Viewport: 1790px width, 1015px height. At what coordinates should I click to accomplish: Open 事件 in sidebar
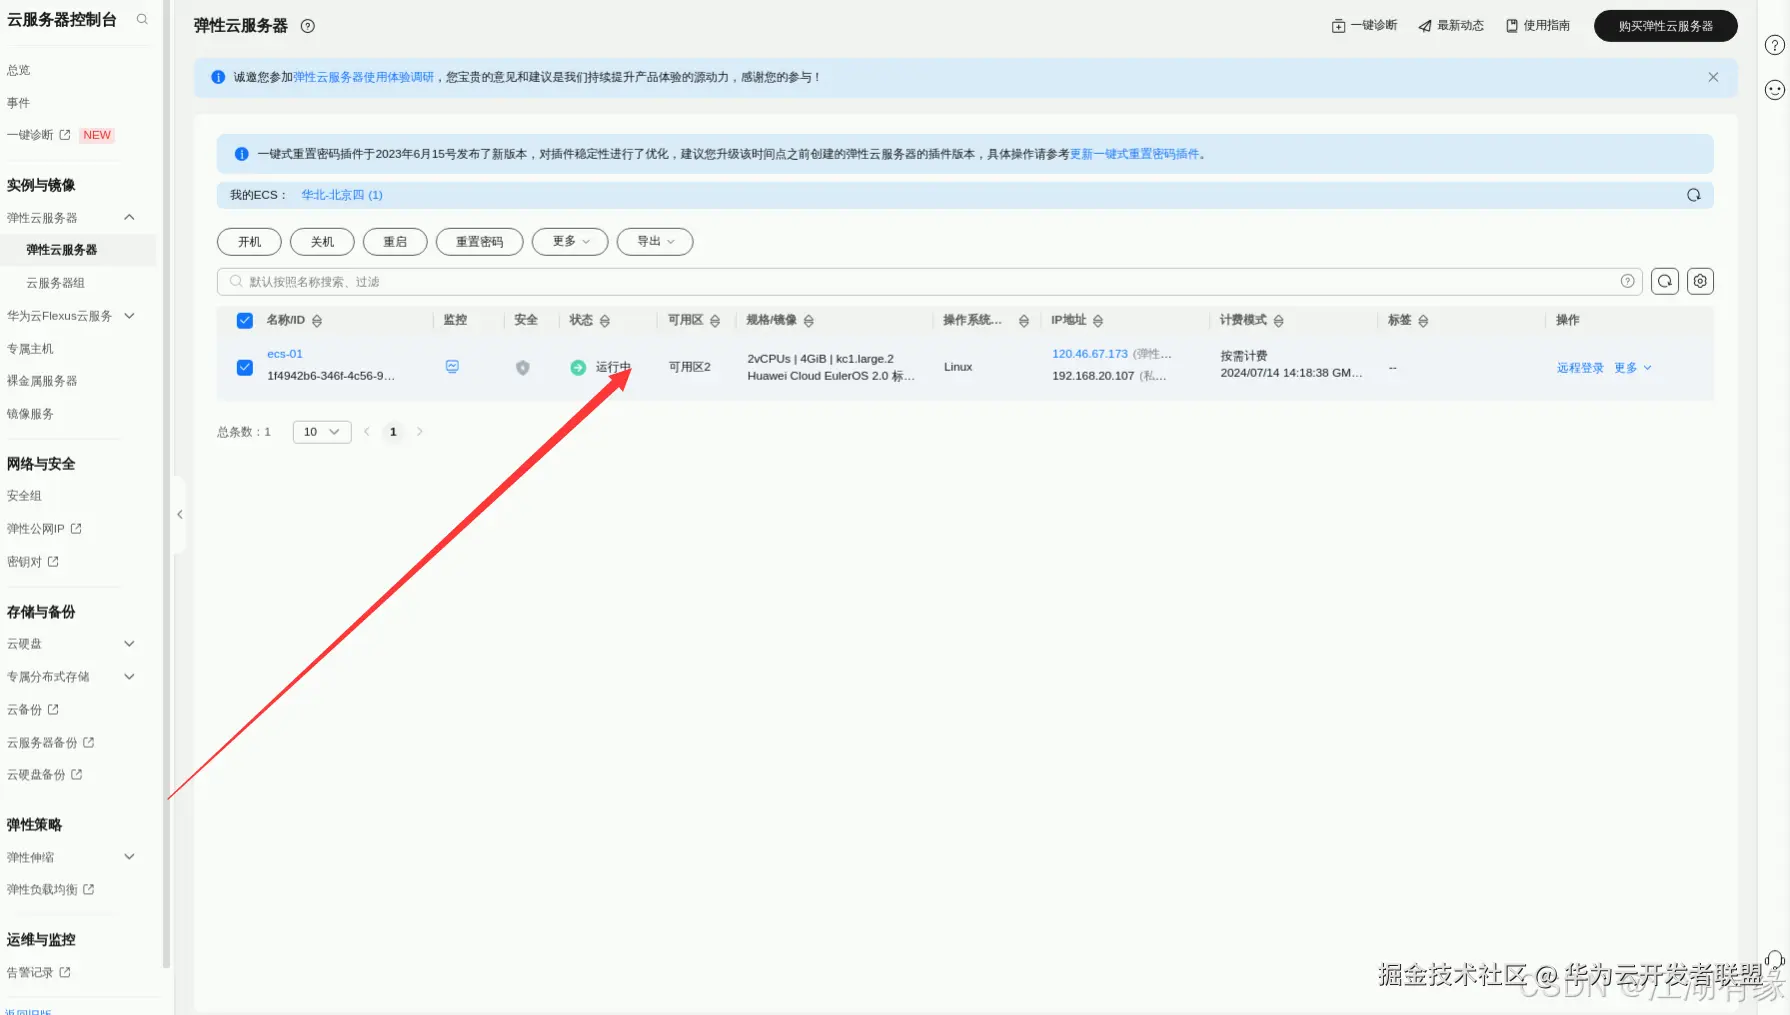tap(19, 103)
